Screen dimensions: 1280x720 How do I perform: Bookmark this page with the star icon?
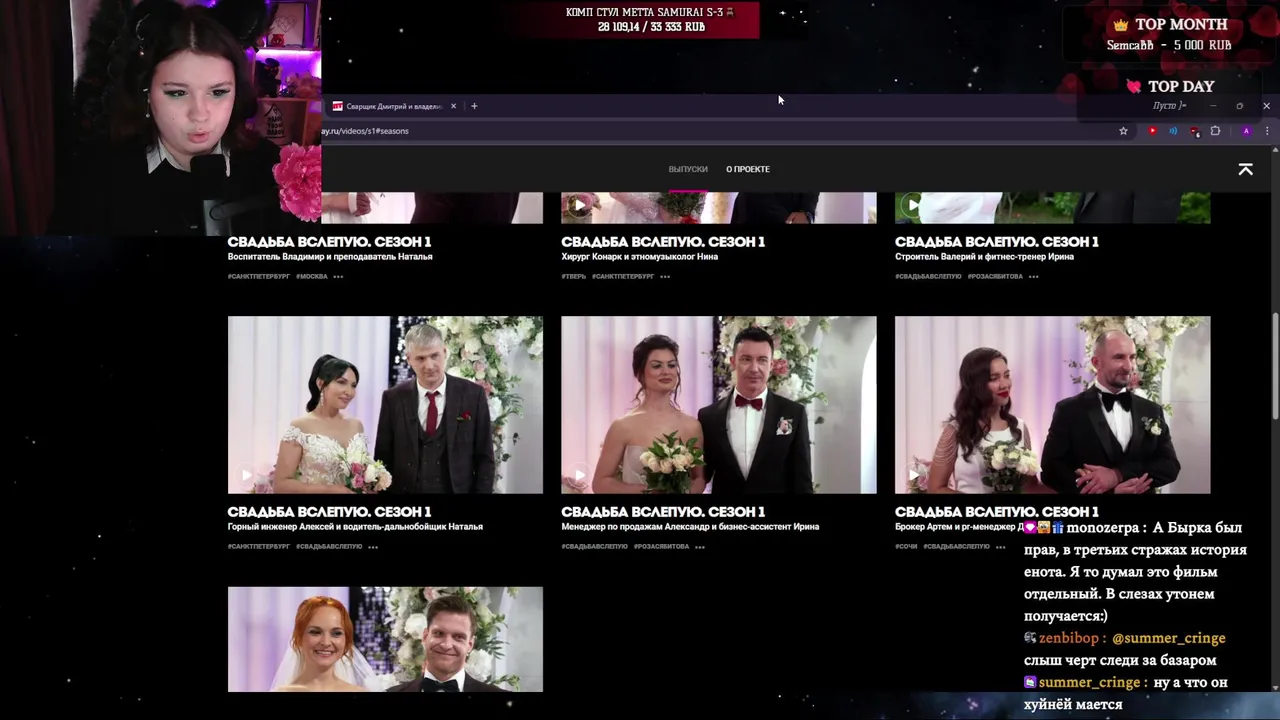pos(1123,131)
